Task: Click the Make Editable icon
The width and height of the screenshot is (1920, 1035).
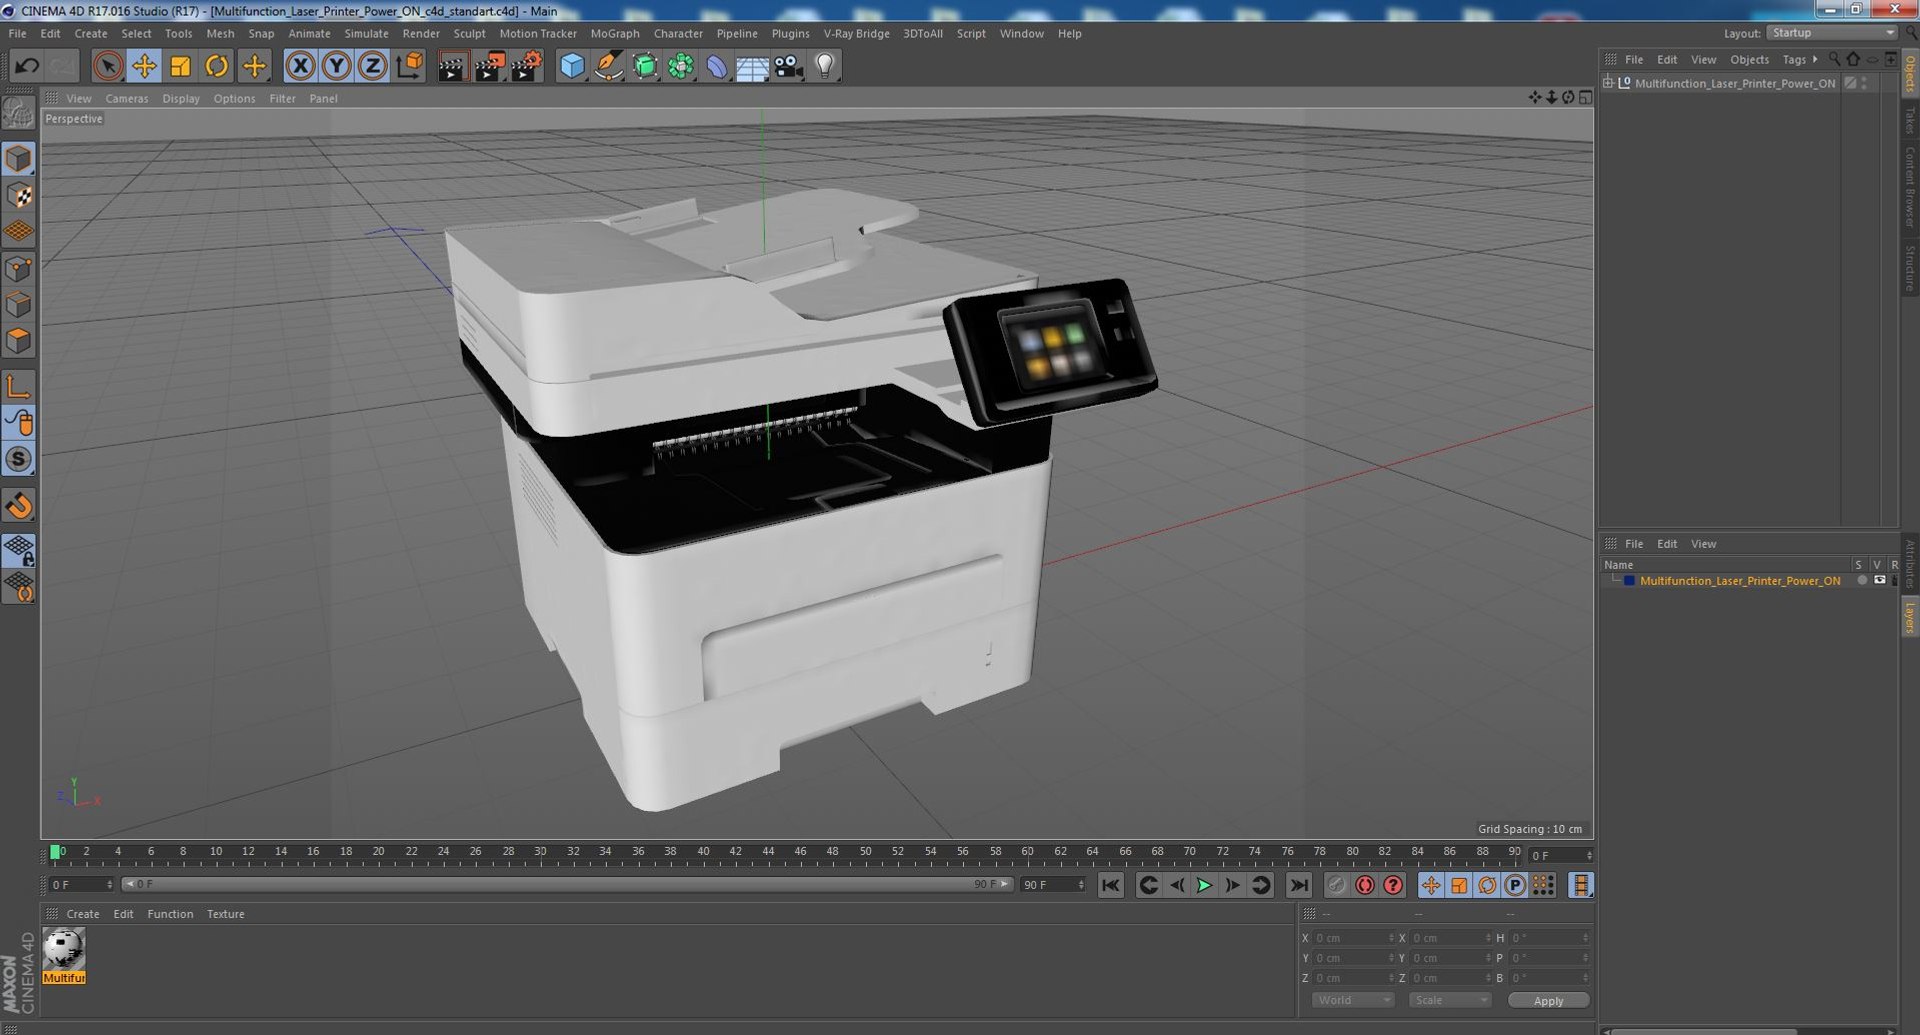Action: [19, 113]
